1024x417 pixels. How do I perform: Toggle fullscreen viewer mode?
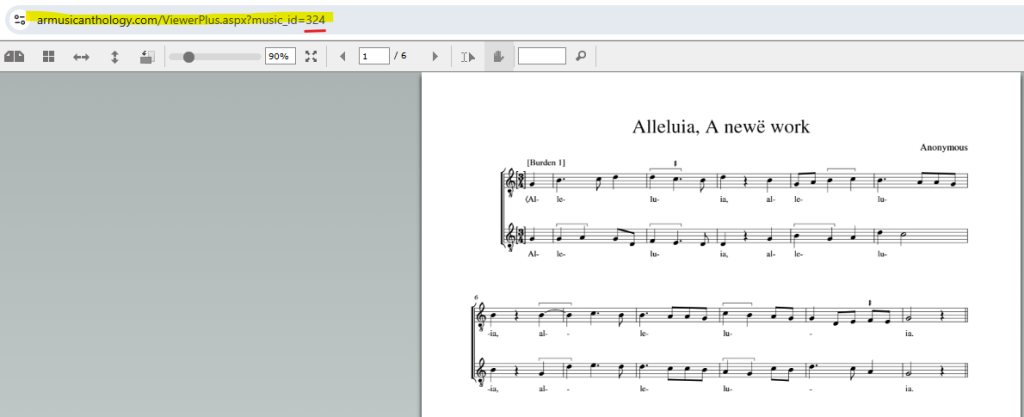(311, 56)
